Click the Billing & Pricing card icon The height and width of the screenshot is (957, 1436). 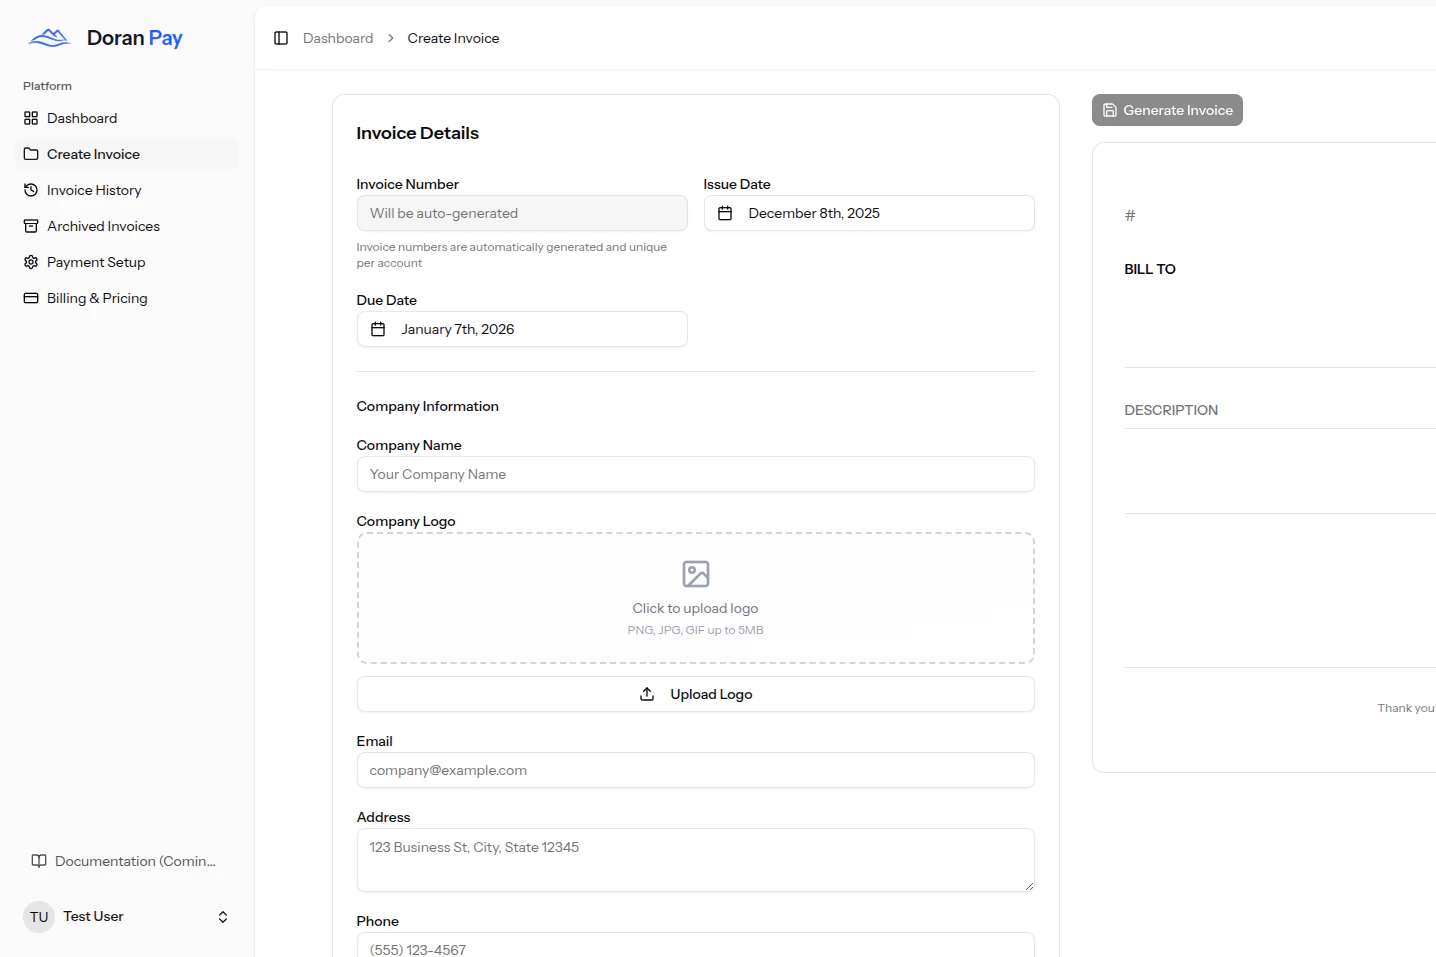tap(31, 298)
